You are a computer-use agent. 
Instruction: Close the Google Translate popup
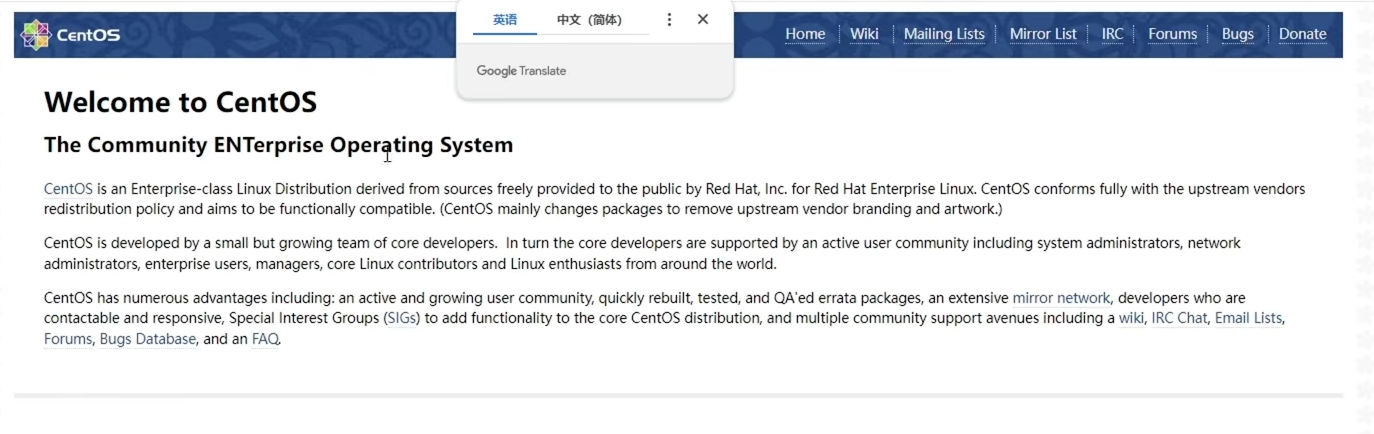click(703, 19)
